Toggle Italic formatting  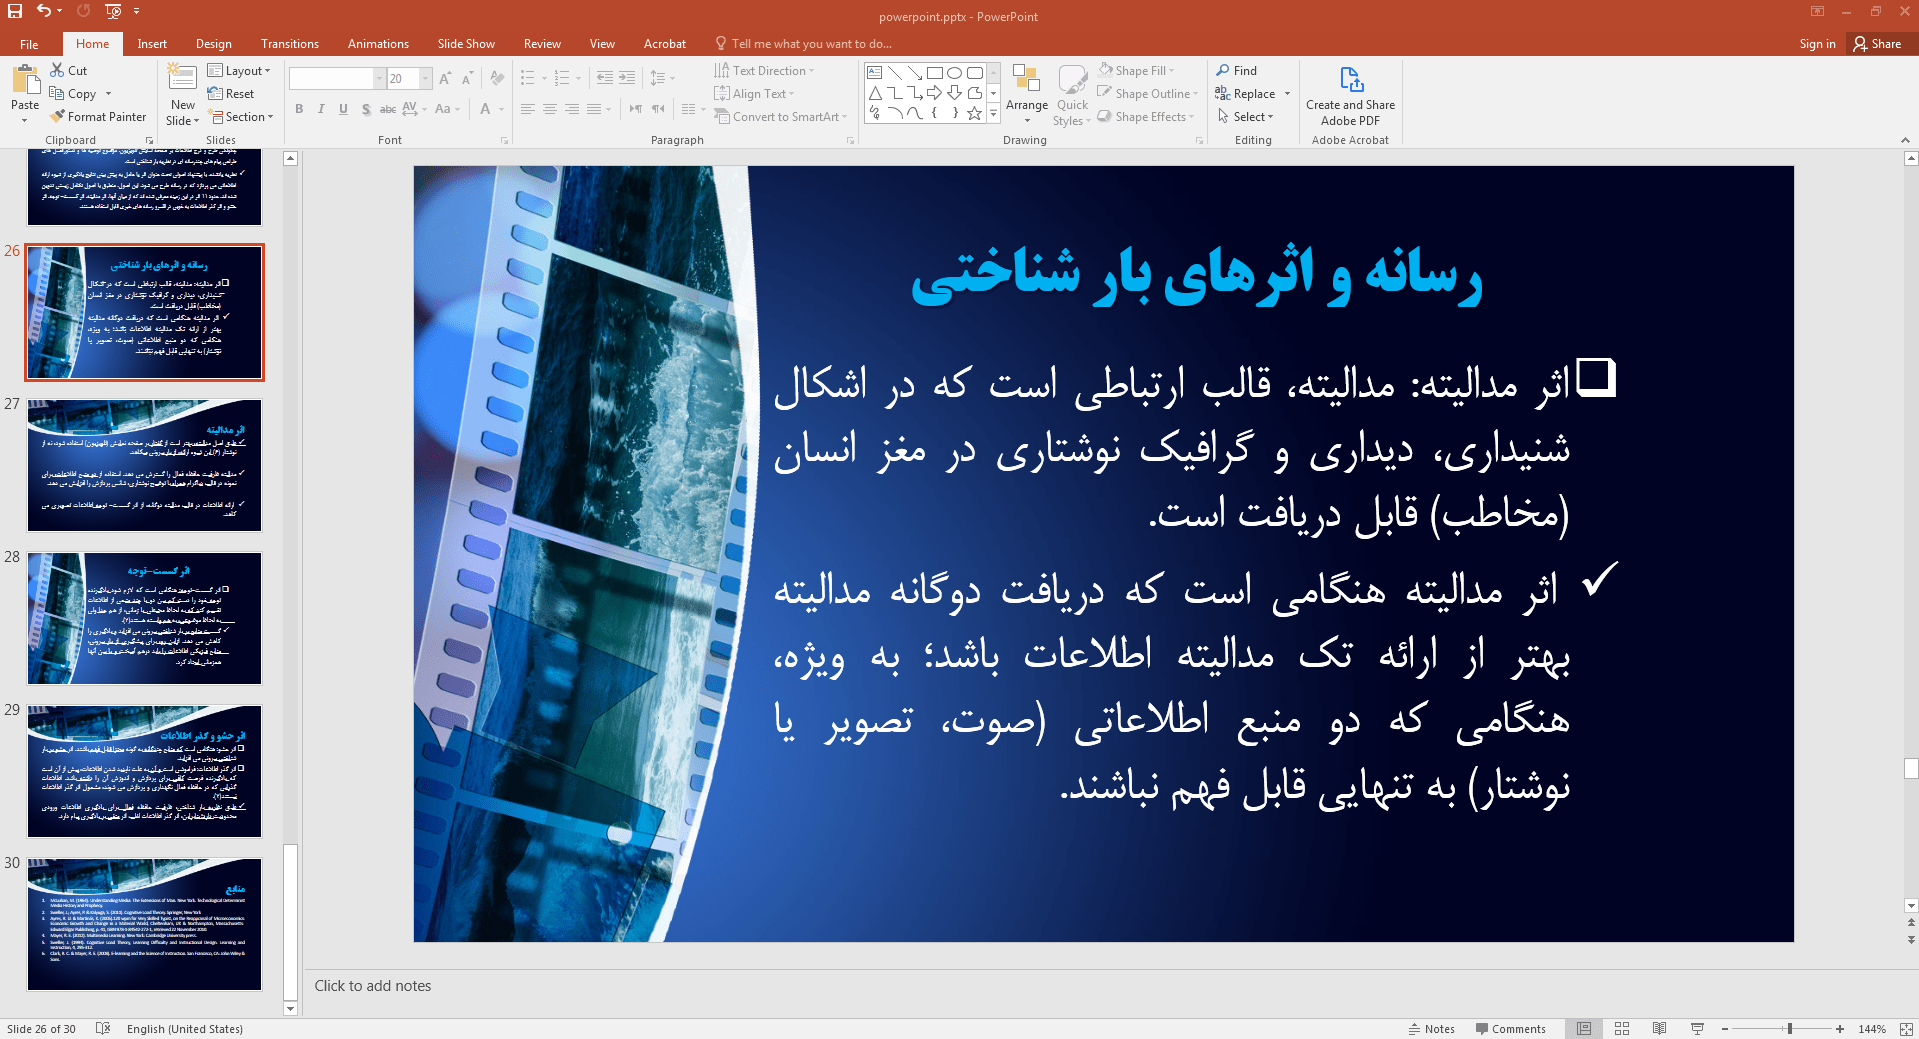click(x=321, y=109)
